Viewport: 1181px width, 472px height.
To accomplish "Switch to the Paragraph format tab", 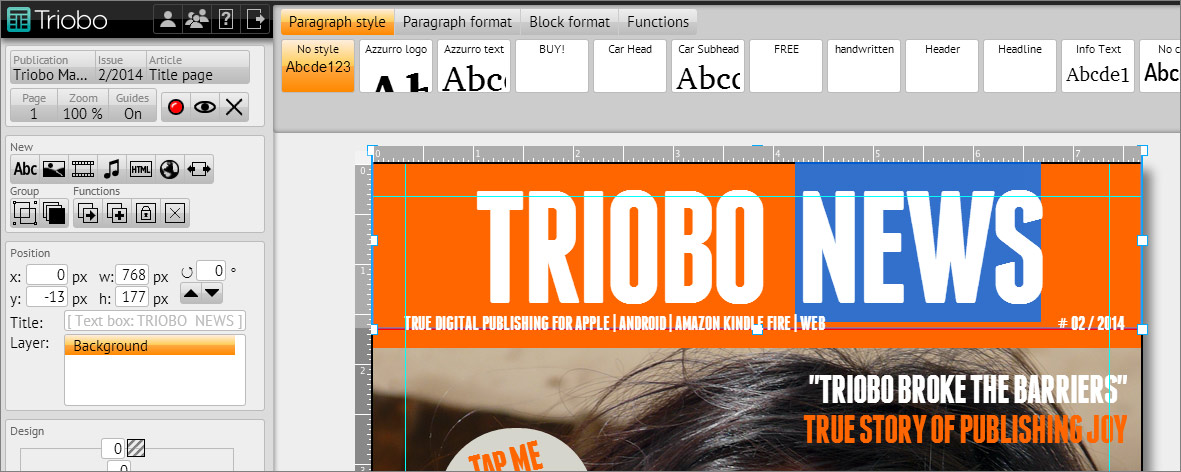I will point(458,21).
